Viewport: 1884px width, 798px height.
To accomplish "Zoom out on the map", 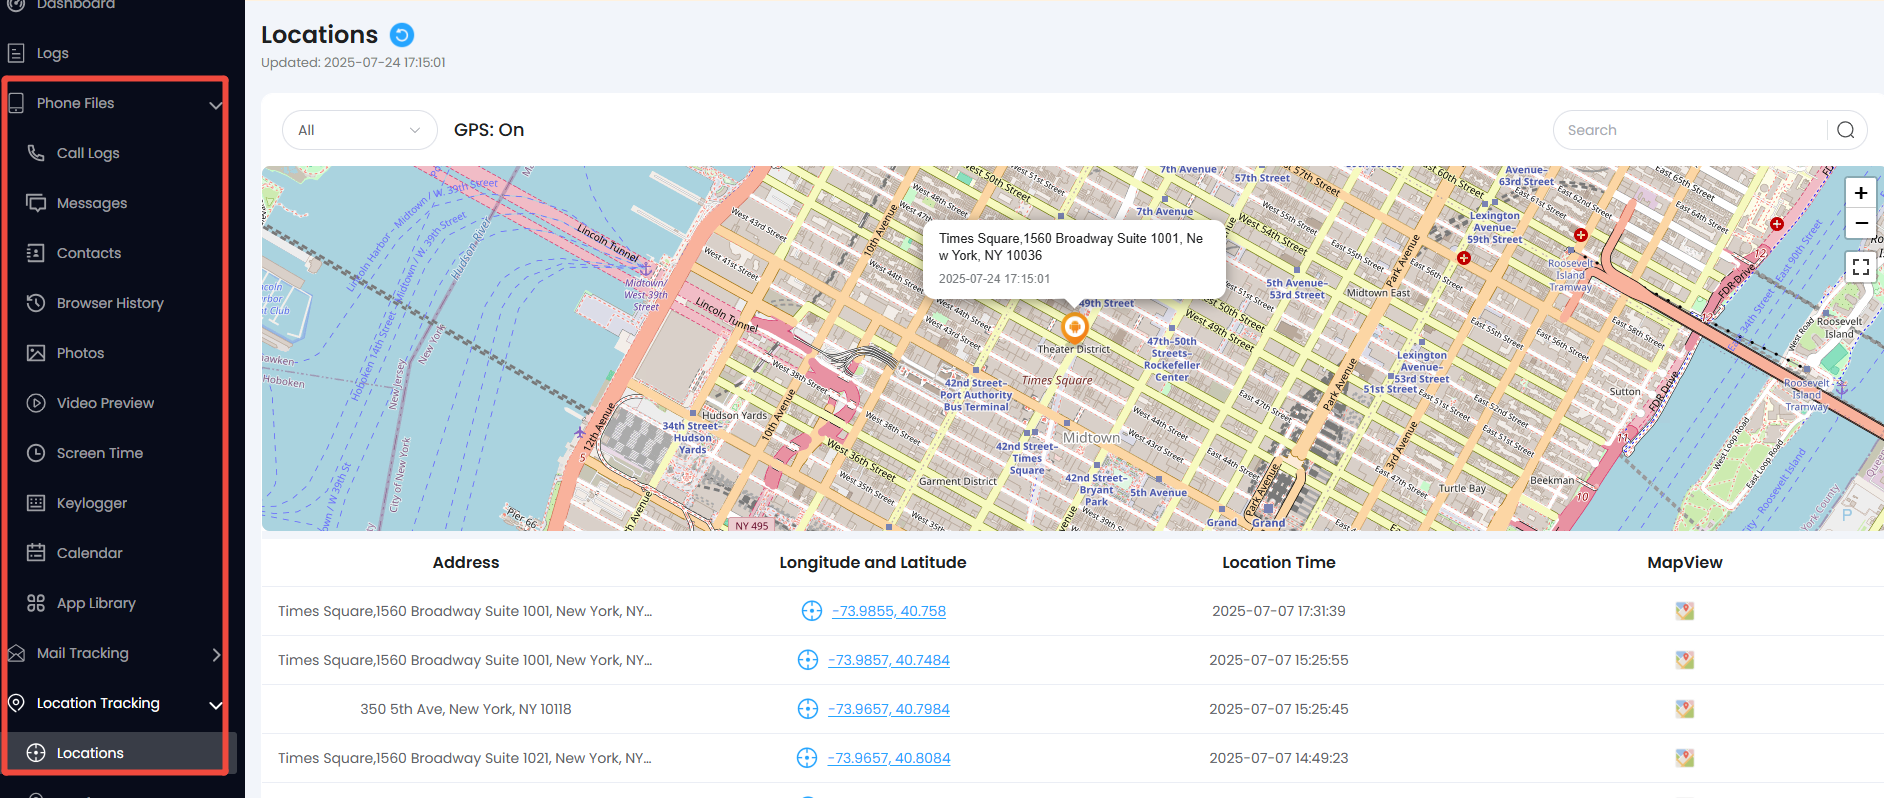I will [x=1860, y=223].
